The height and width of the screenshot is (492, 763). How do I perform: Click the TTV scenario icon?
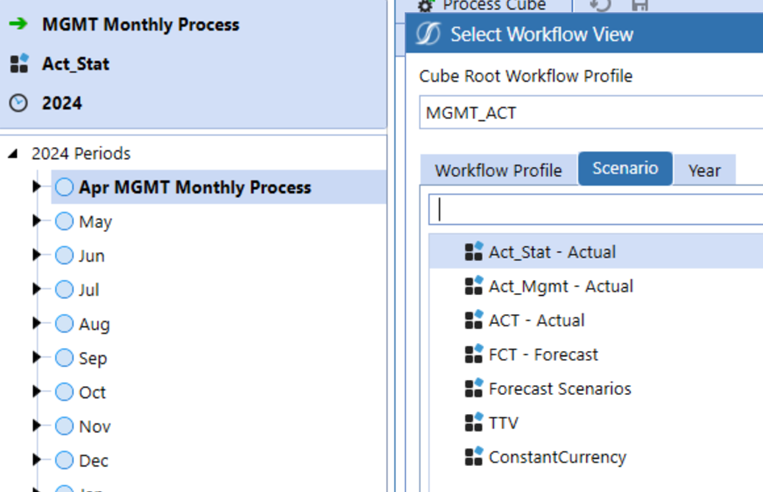(x=474, y=423)
